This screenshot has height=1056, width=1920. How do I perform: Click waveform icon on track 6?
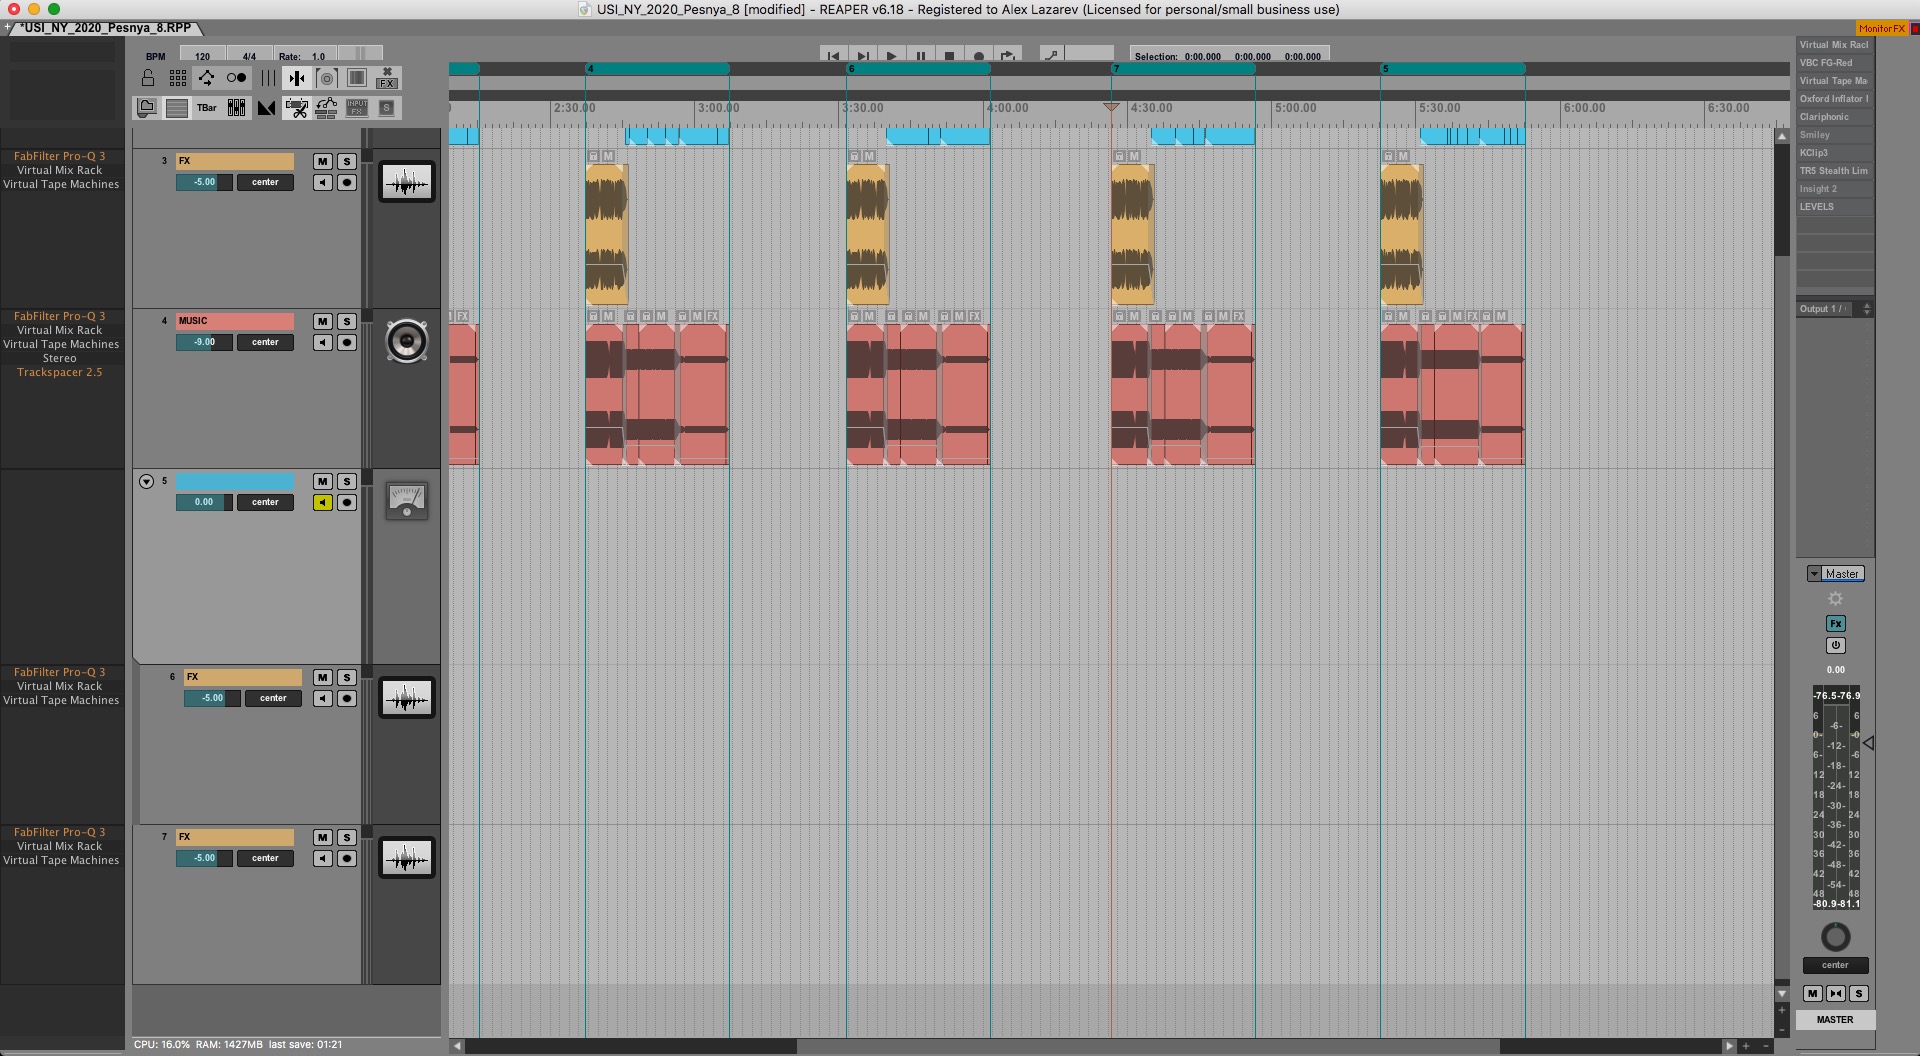tap(407, 698)
